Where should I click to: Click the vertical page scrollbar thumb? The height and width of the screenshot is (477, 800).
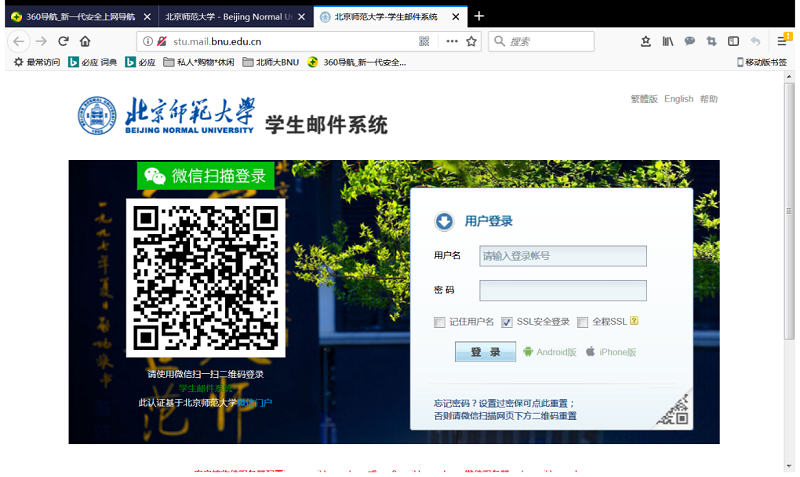coord(789,211)
